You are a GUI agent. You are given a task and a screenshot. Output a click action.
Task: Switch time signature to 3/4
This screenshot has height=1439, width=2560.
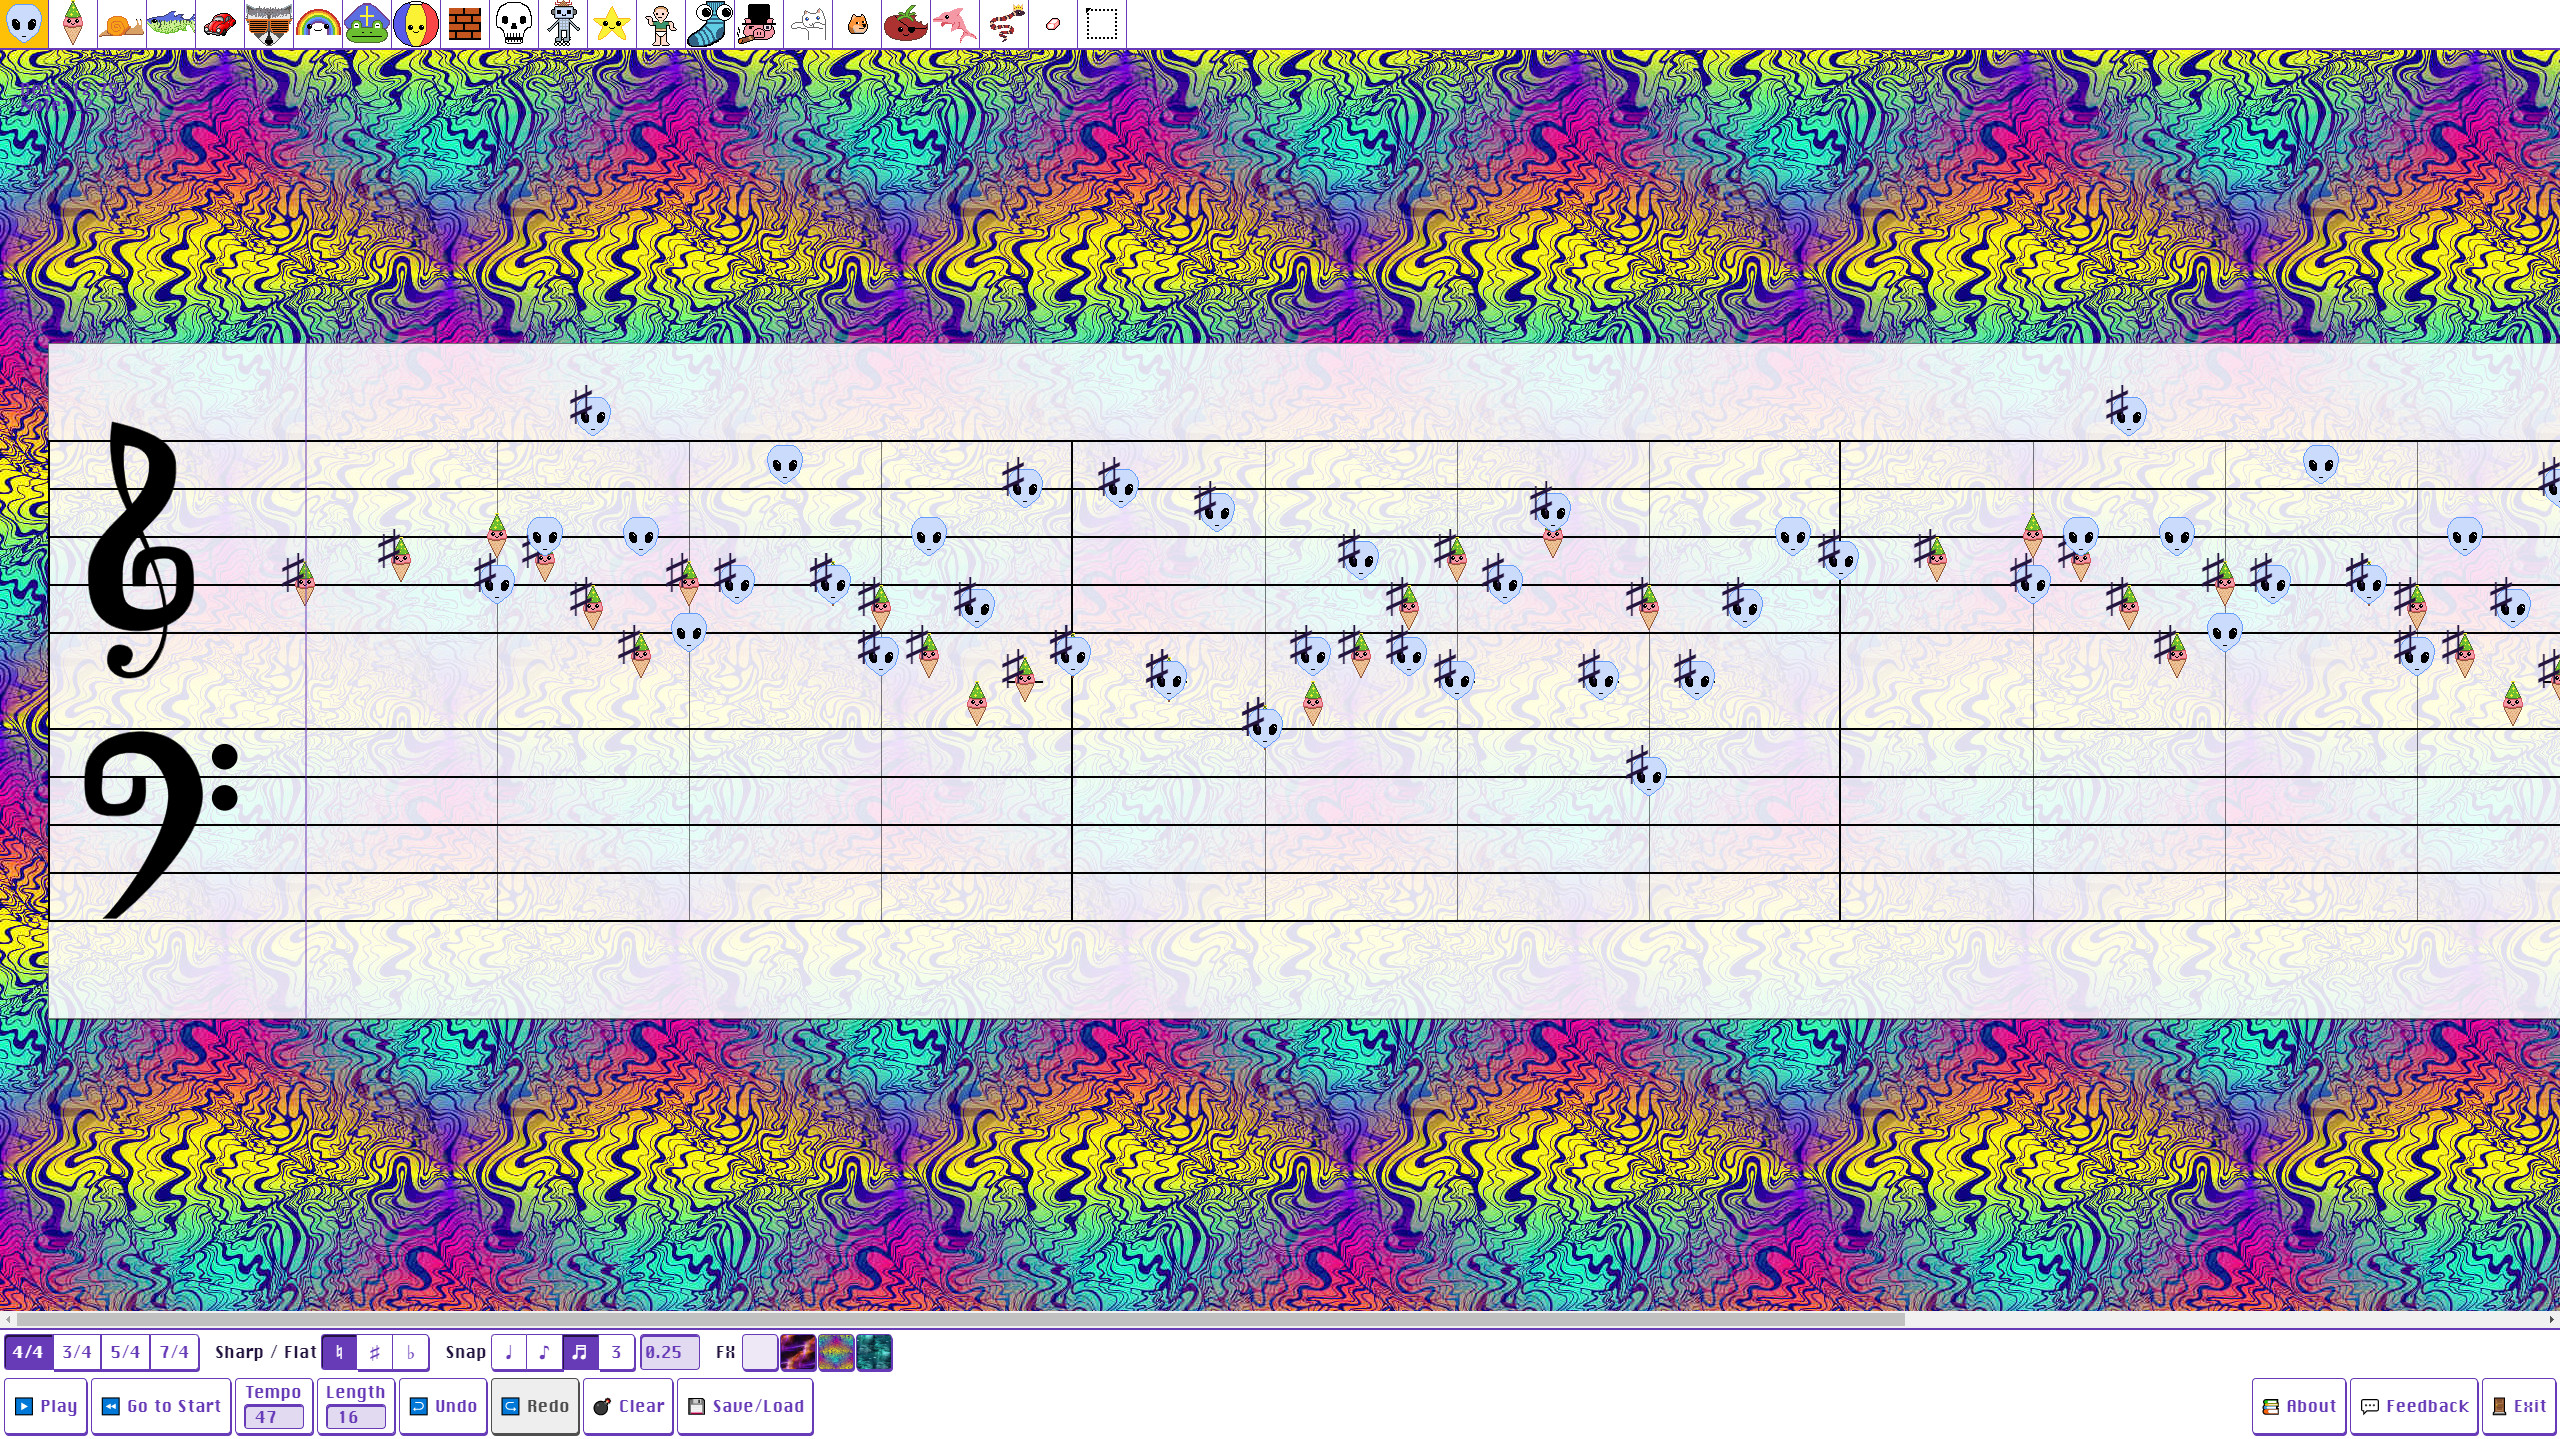(x=76, y=1352)
